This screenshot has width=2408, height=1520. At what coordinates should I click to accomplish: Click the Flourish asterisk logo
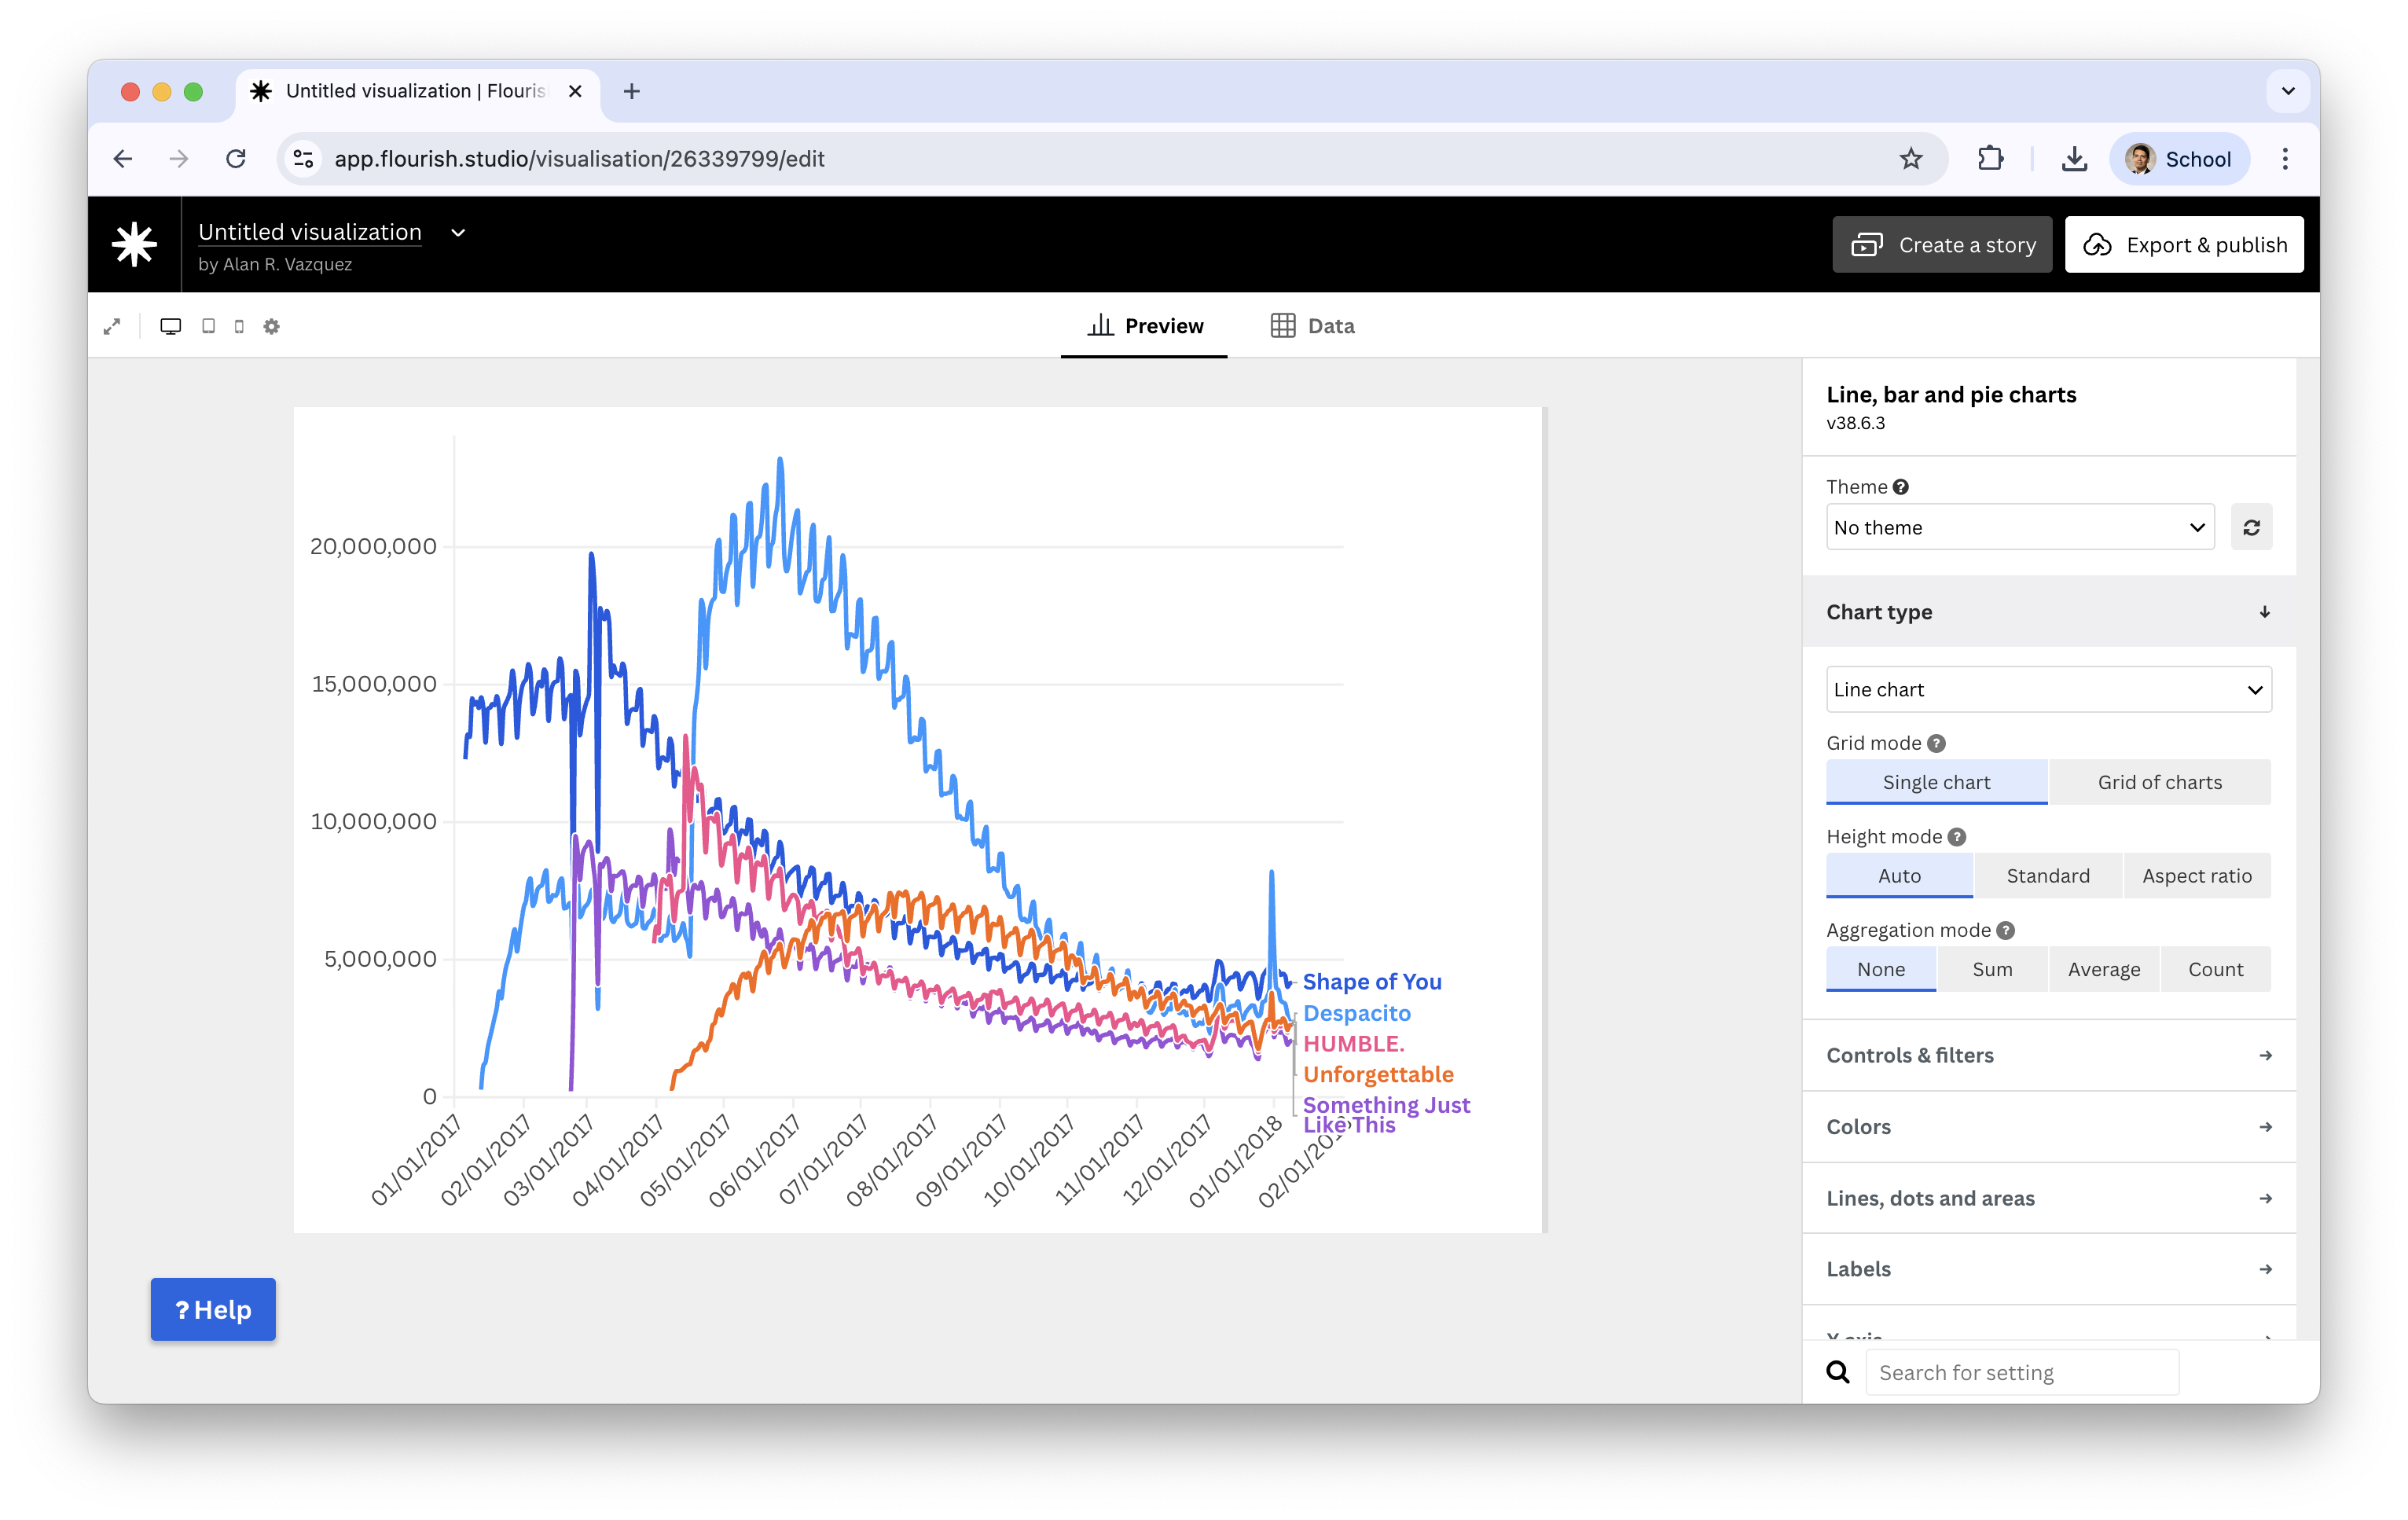click(134, 245)
